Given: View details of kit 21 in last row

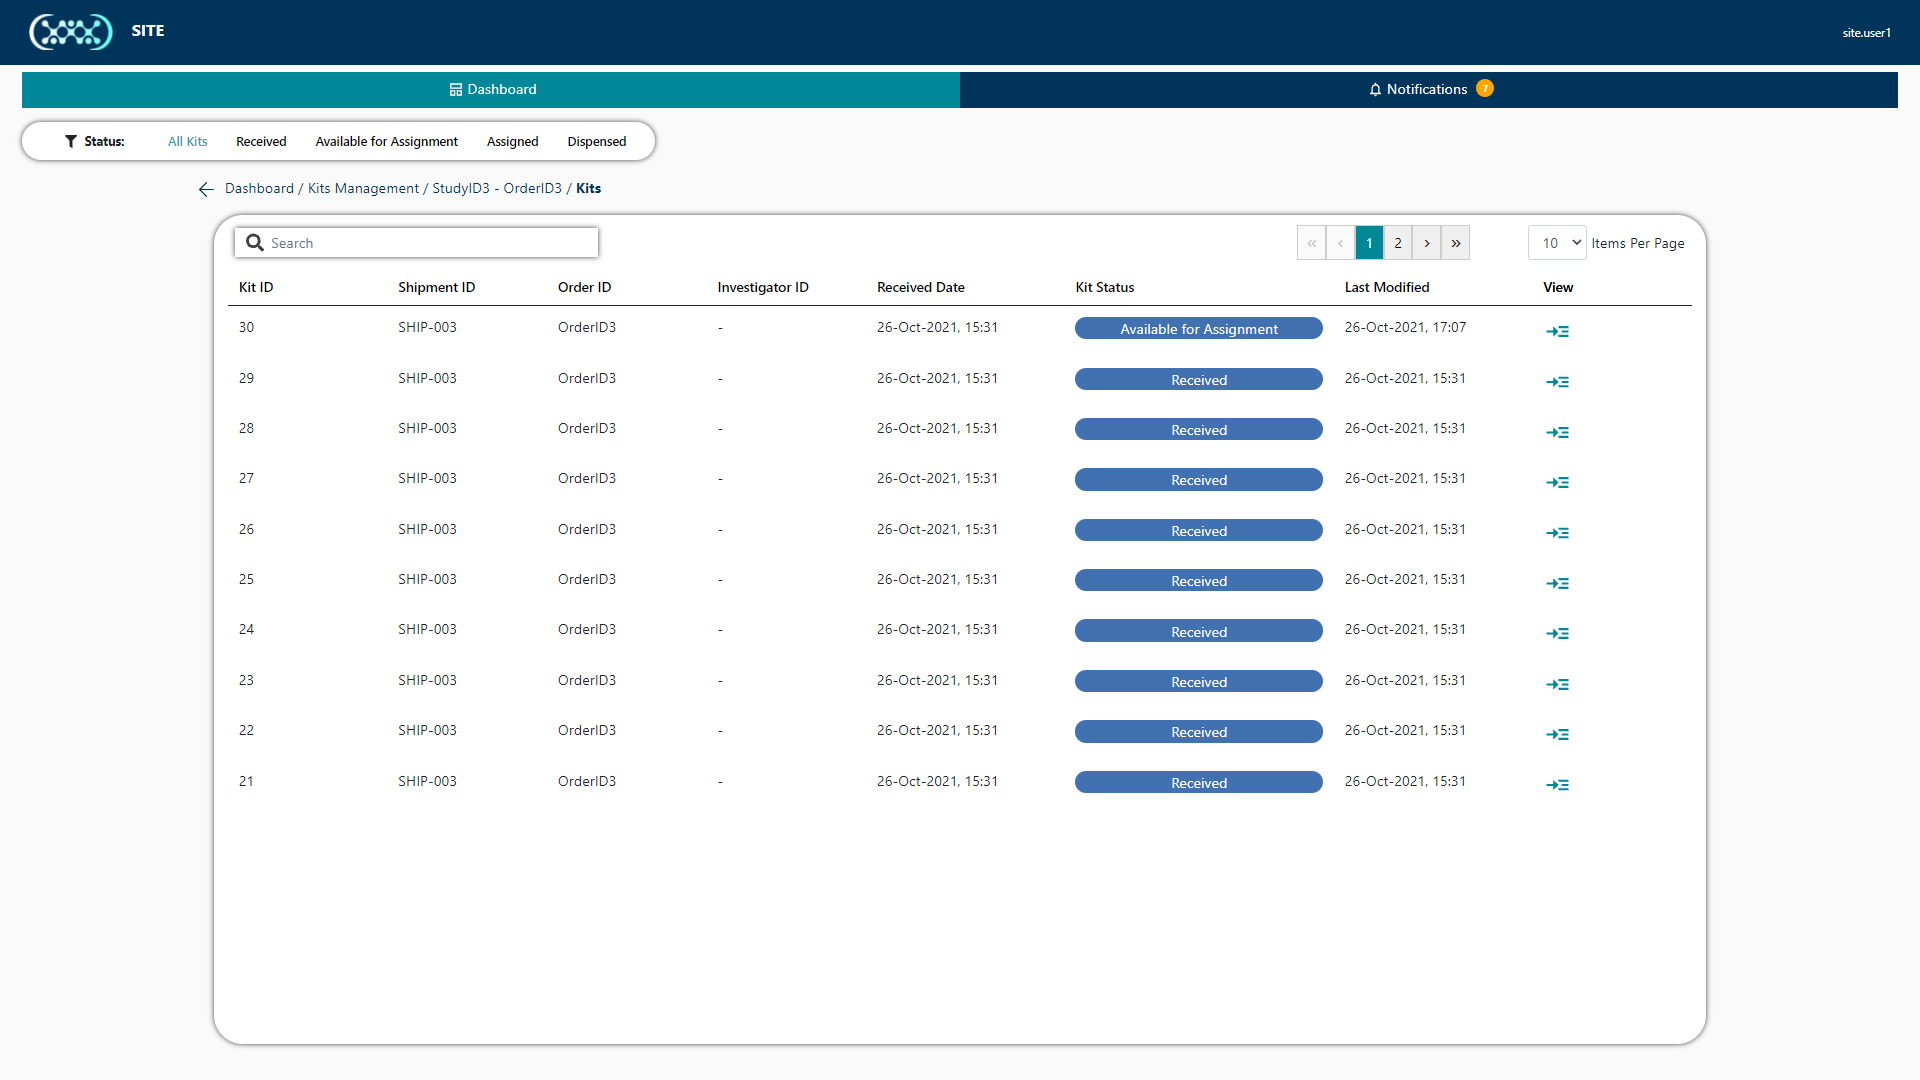Looking at the screenshot, I should (1558, 785).
